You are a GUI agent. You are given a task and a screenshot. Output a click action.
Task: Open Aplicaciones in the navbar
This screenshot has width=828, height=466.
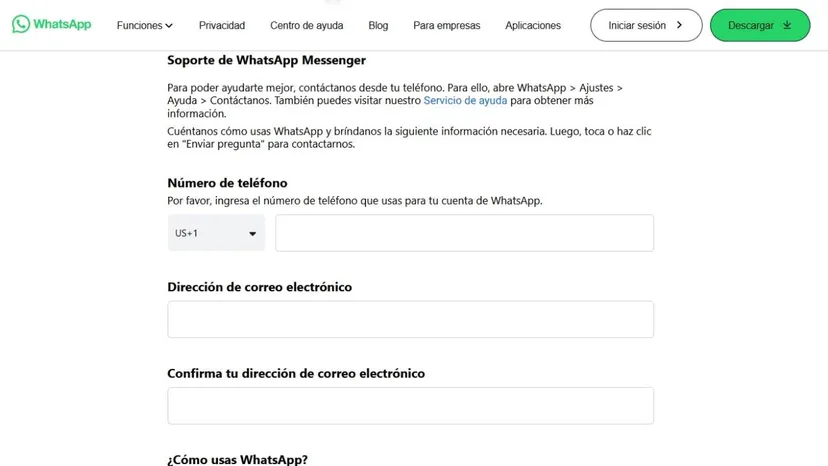click(x=533, y=25)
